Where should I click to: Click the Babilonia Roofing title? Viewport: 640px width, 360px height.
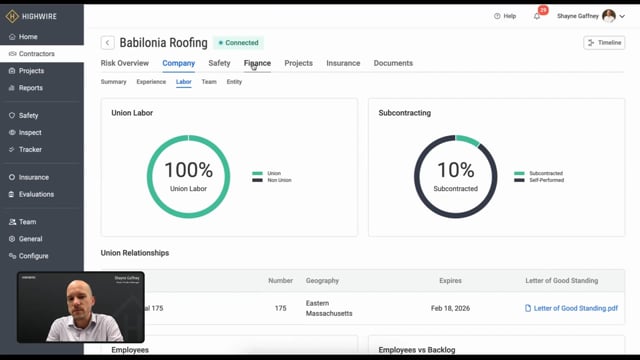(x=163, y=42)
